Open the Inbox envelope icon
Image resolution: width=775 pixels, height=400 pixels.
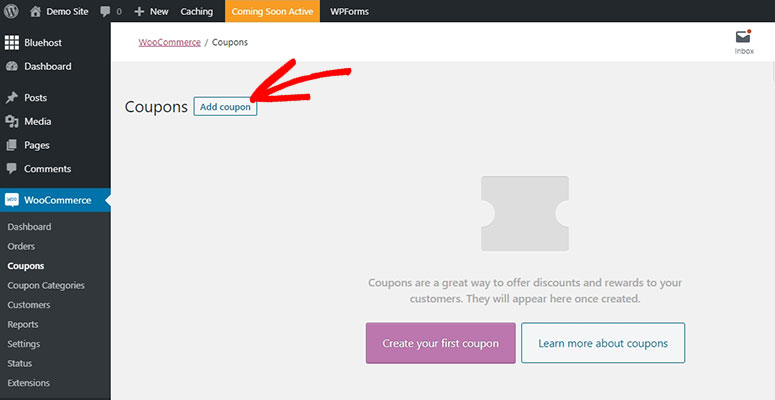743,37
